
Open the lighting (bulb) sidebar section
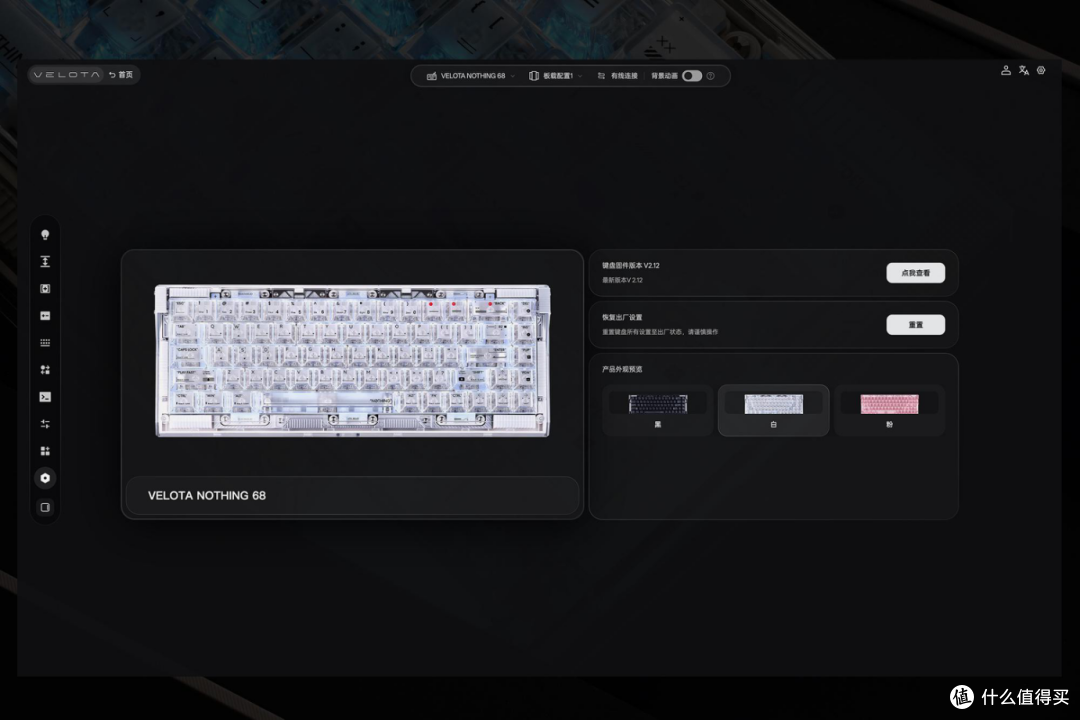45,235
